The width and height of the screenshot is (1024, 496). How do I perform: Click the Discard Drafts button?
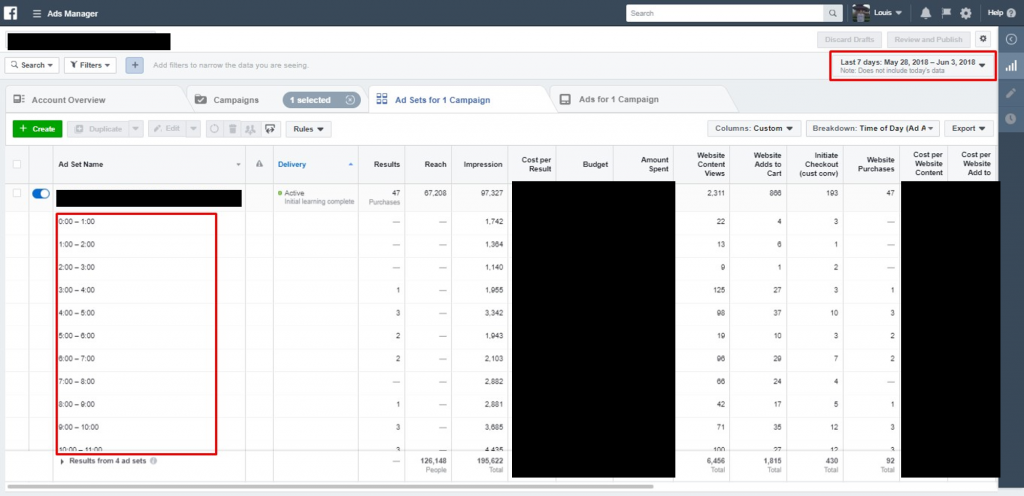[x=850, y=39]
